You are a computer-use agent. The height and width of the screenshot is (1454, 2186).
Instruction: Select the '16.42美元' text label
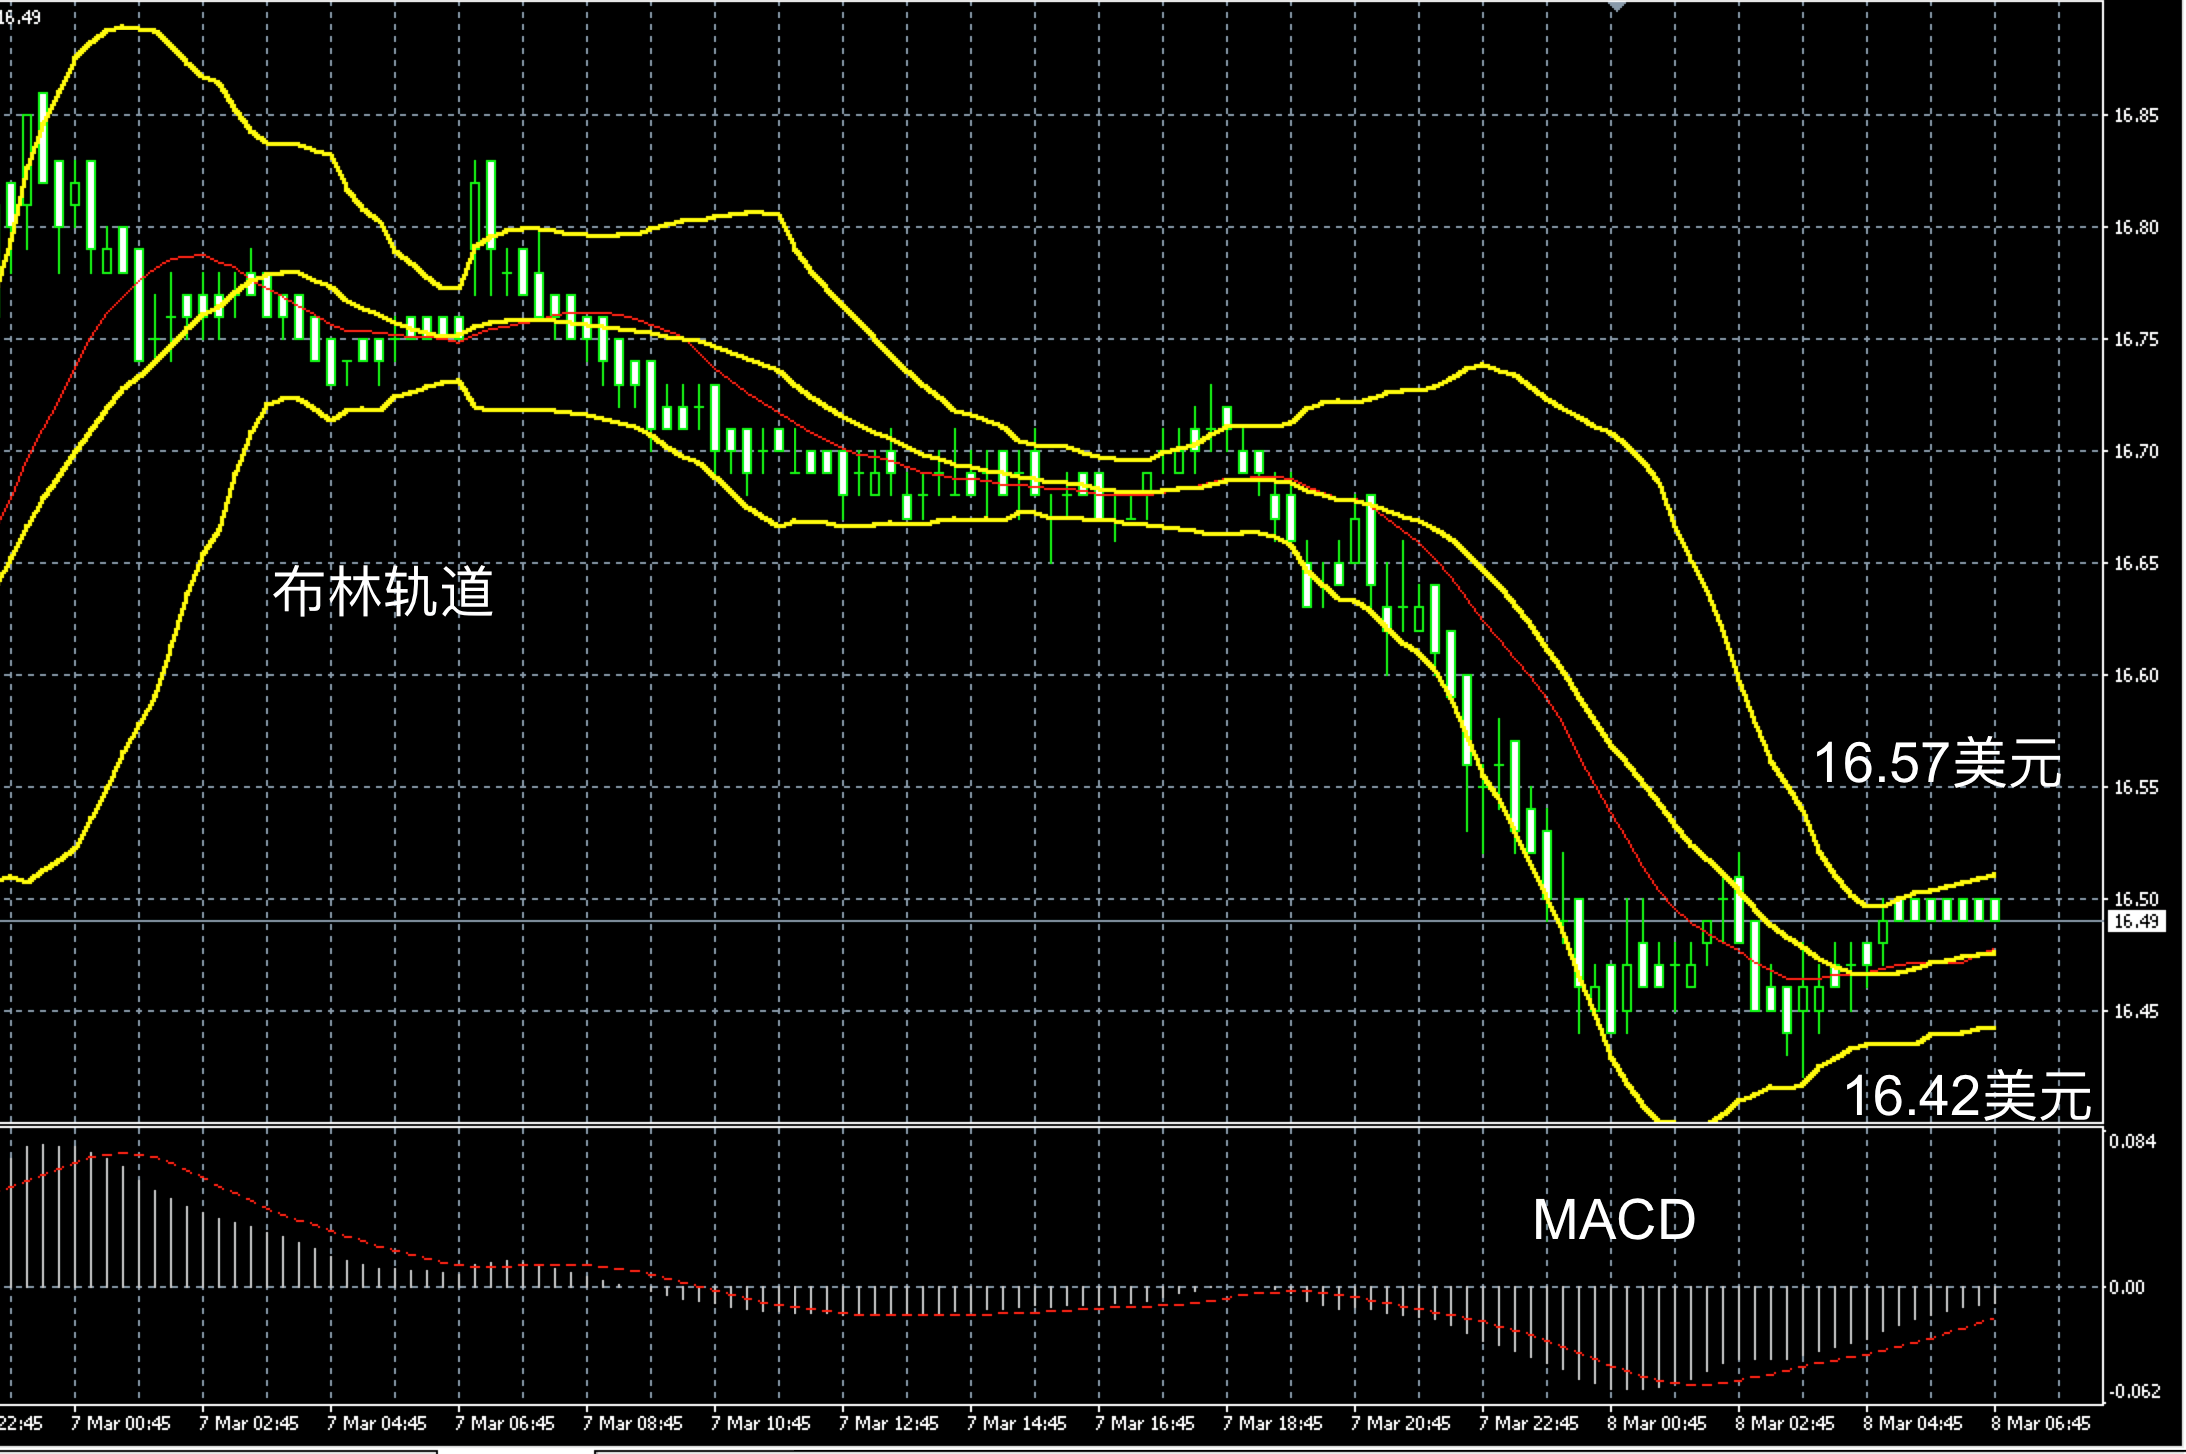(x=1967, y=1095)
